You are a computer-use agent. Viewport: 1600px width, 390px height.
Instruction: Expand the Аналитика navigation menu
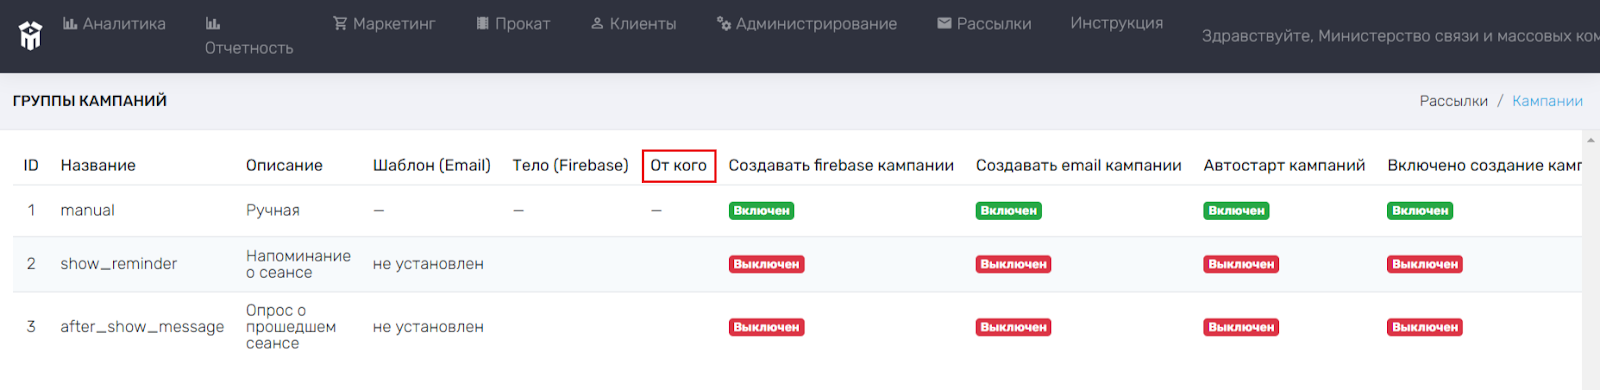[x=114, y=23]
